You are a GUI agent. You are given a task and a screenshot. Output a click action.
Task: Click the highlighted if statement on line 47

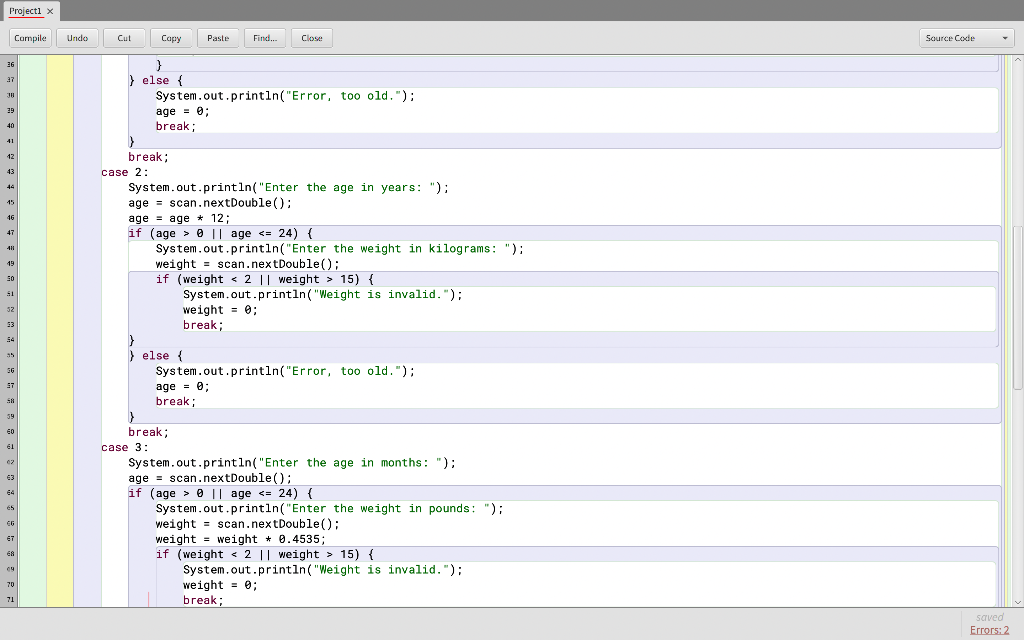click(218, 232)
